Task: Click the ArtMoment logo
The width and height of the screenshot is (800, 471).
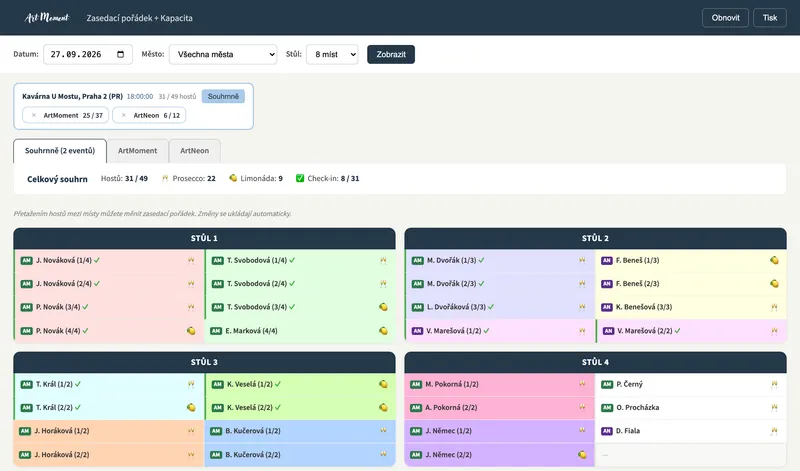Action: (x=46, y=18)
